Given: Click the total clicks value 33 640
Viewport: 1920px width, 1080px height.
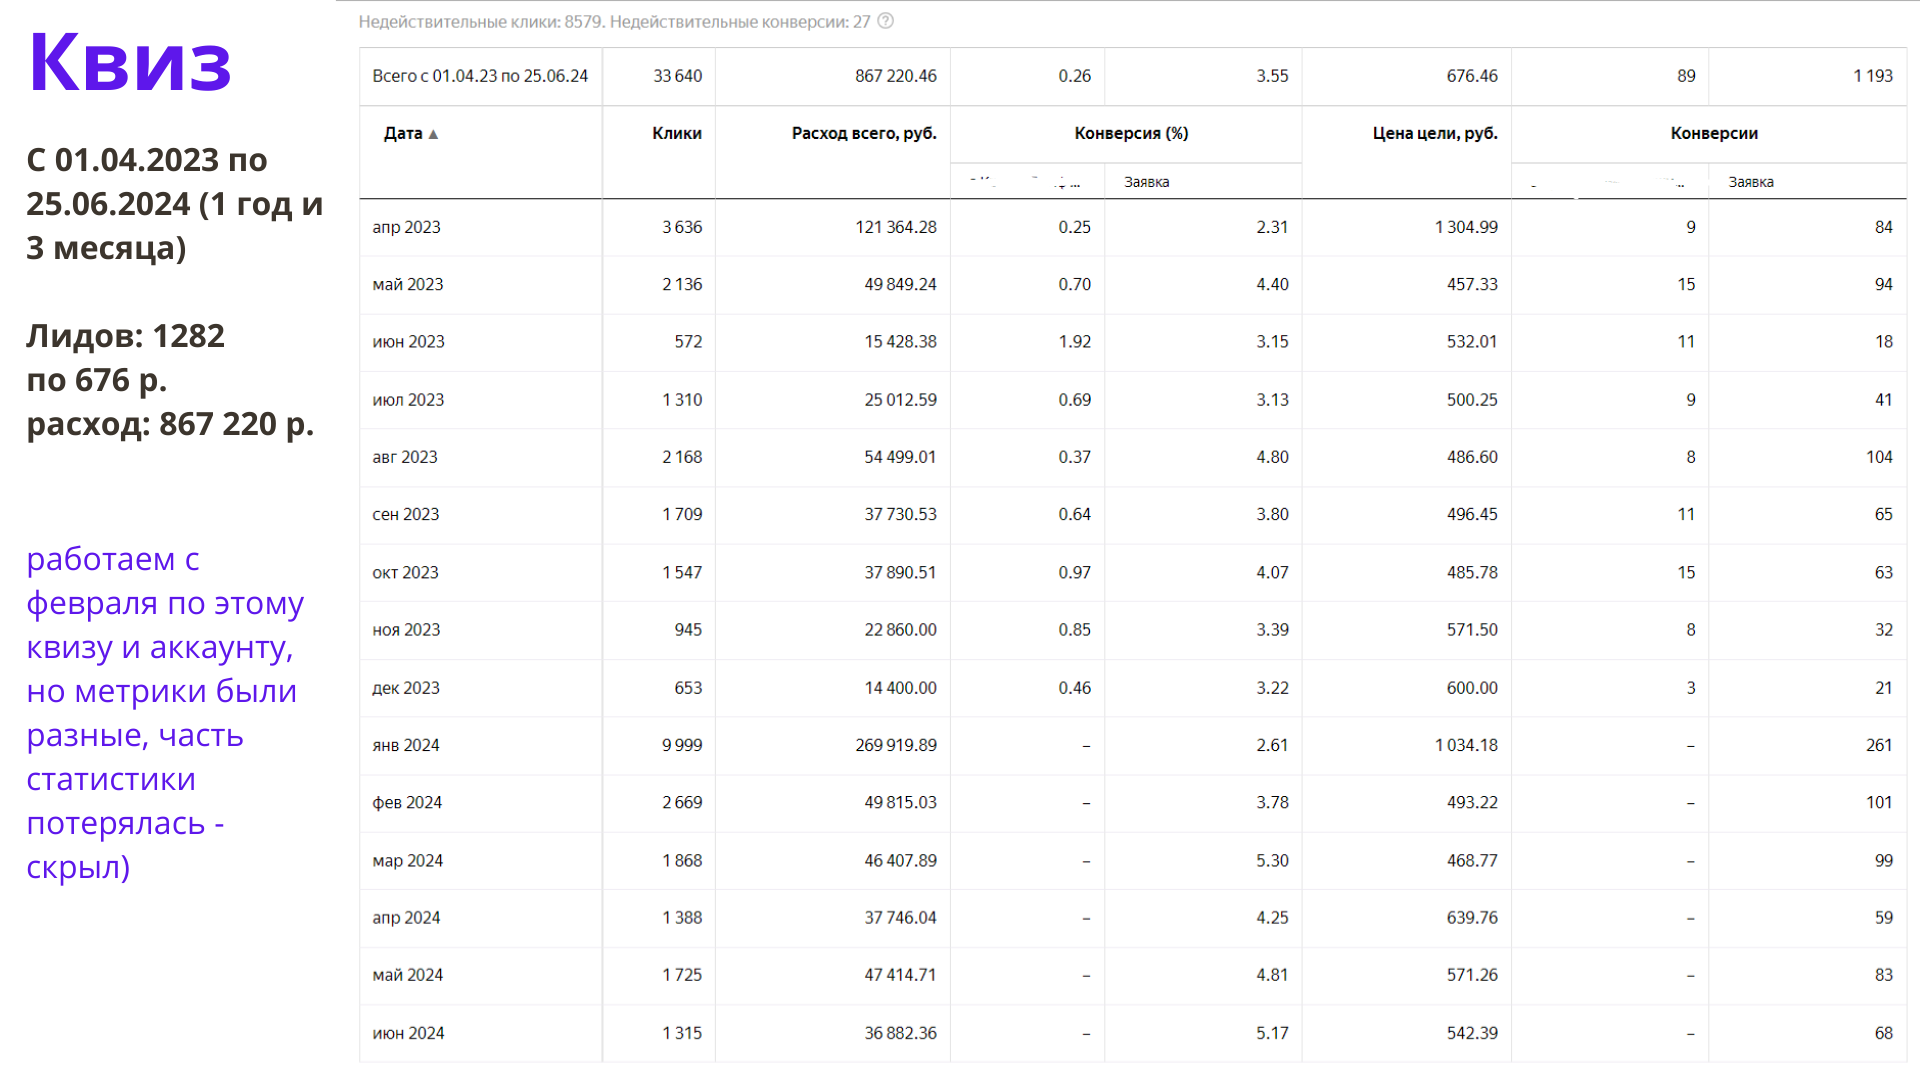Looking at the screenshot, I should 677,76.
